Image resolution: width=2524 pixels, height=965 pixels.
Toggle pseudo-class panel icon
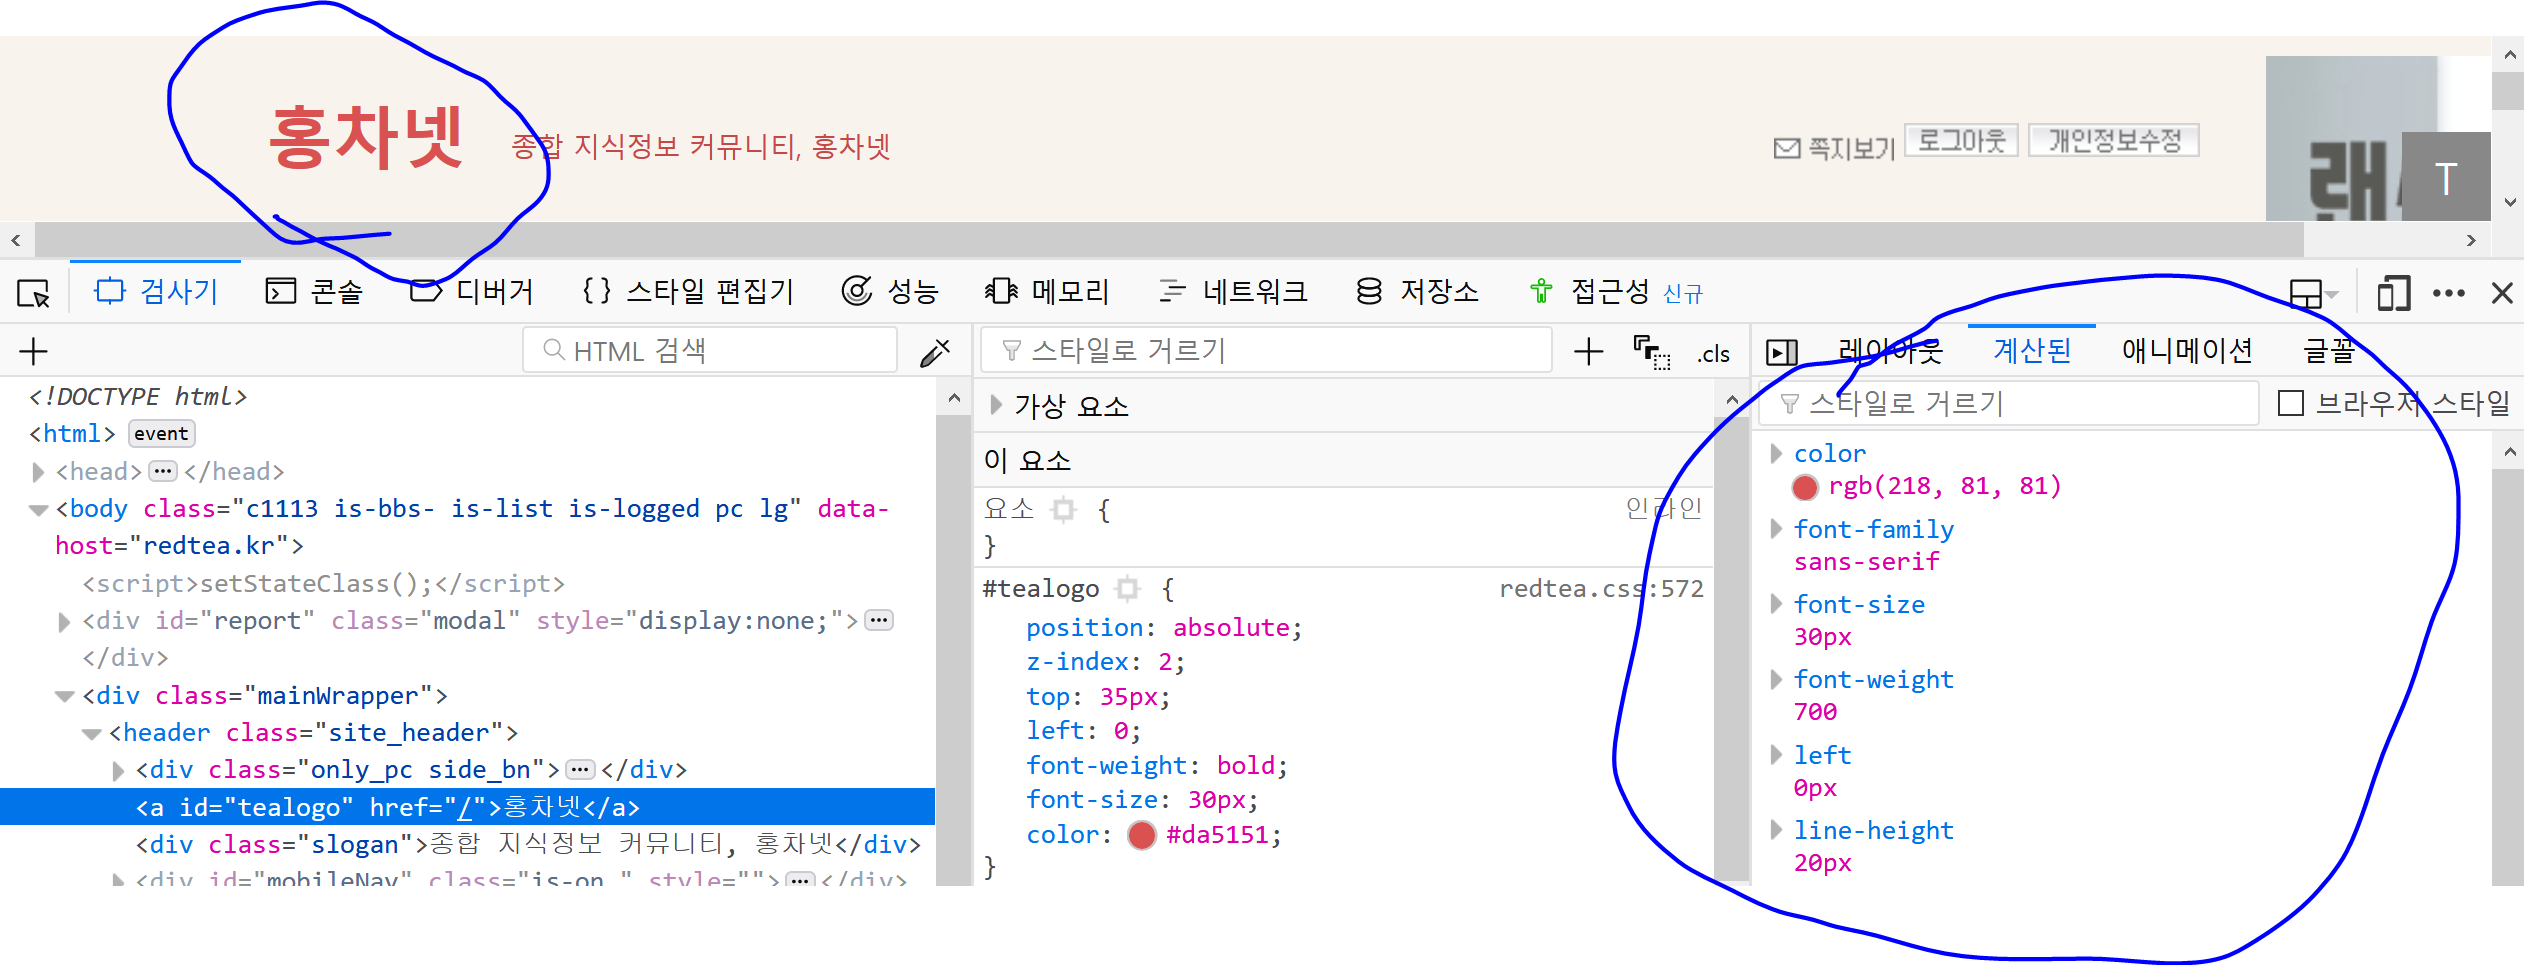pos(1651,352)
